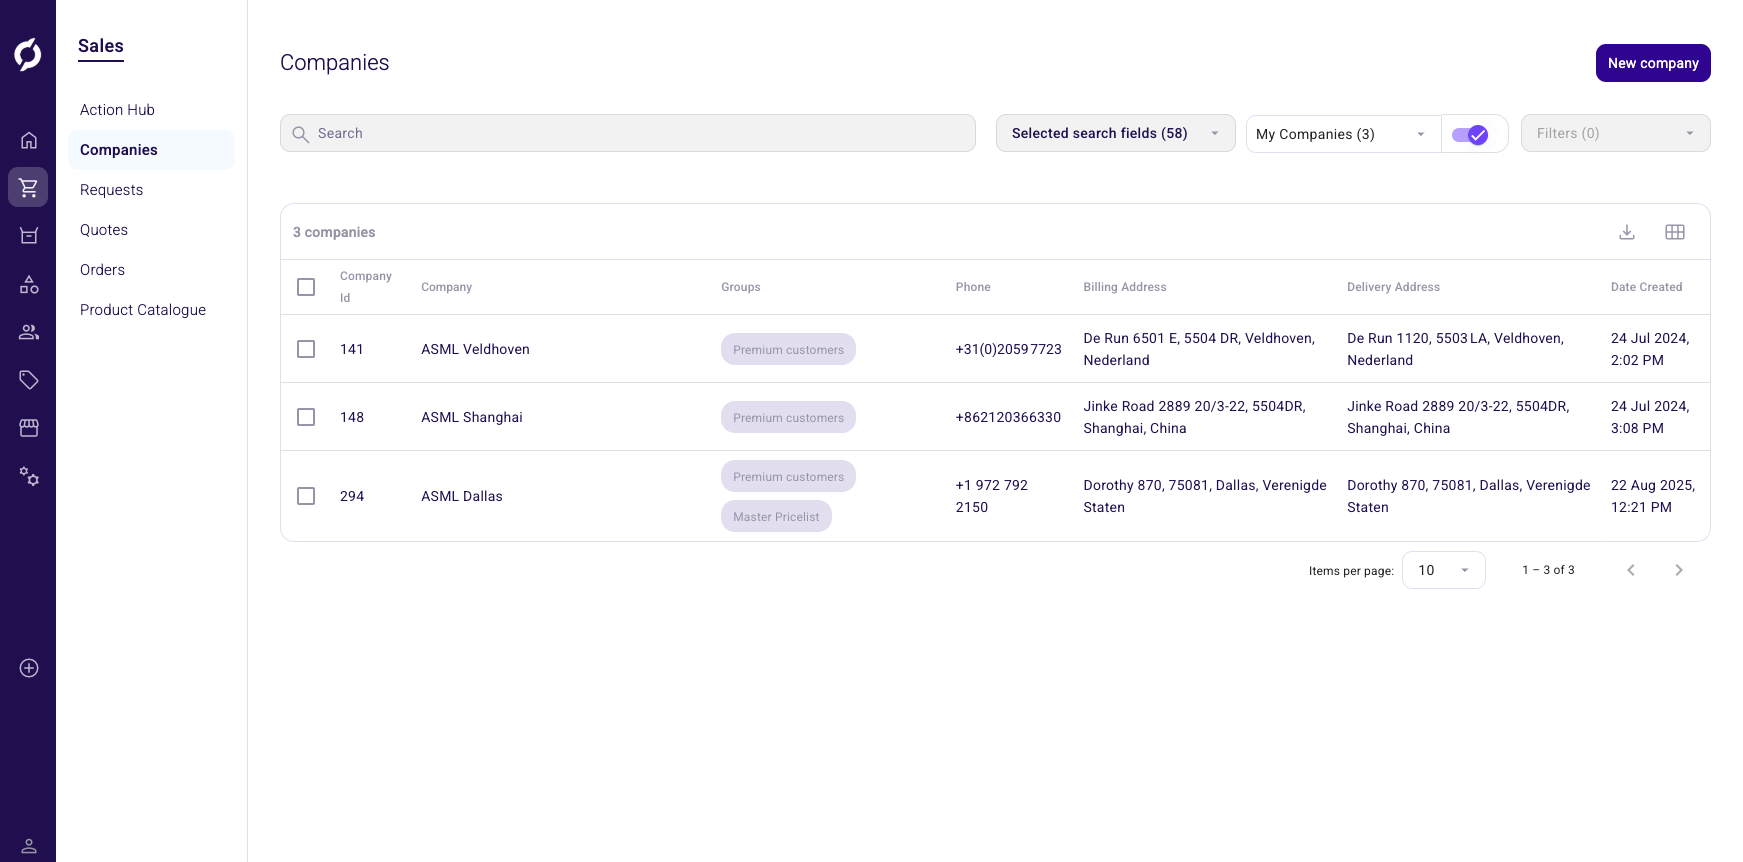Open the shopping cart Sales icon
Screen dimensions: 1743x862
pyautogui.click(x=28, y=187)
